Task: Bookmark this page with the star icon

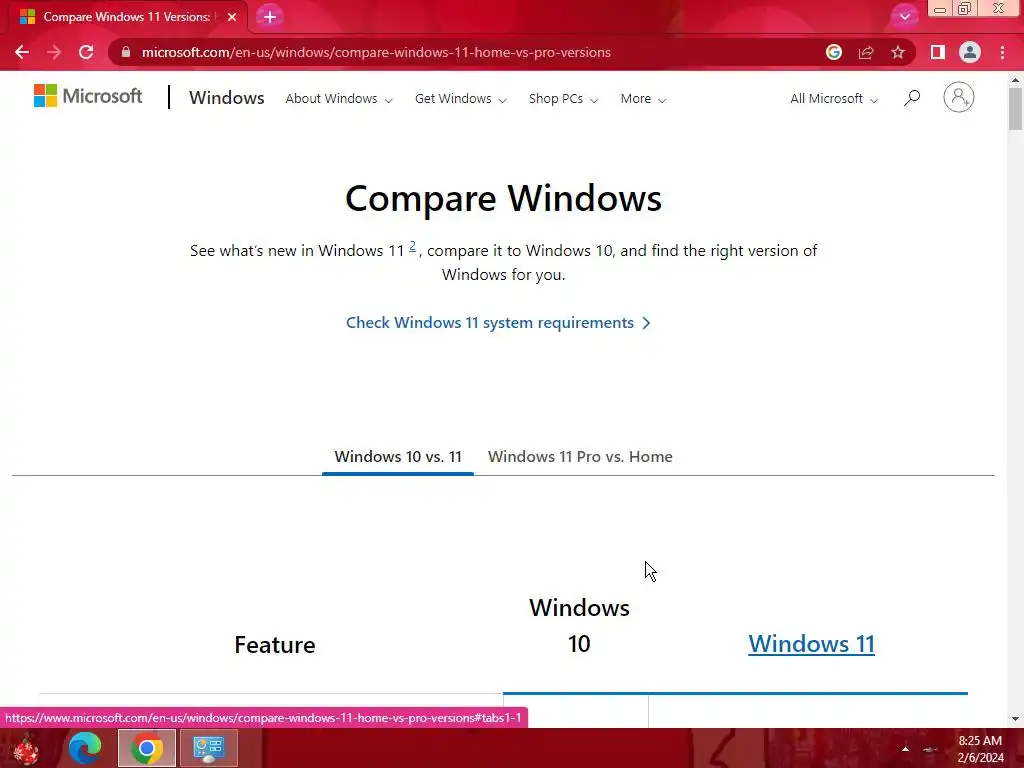Action: (x=898, y=52)
